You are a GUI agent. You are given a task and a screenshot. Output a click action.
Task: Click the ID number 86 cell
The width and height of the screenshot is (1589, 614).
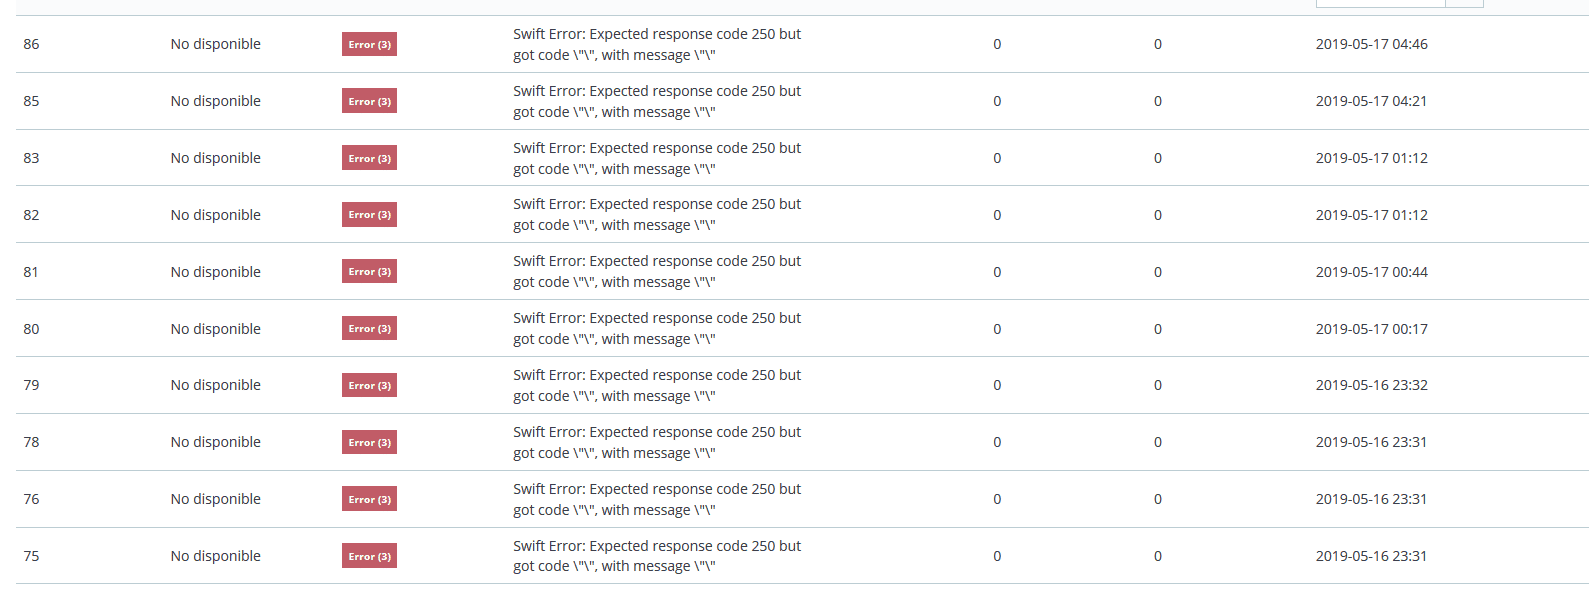32,44
